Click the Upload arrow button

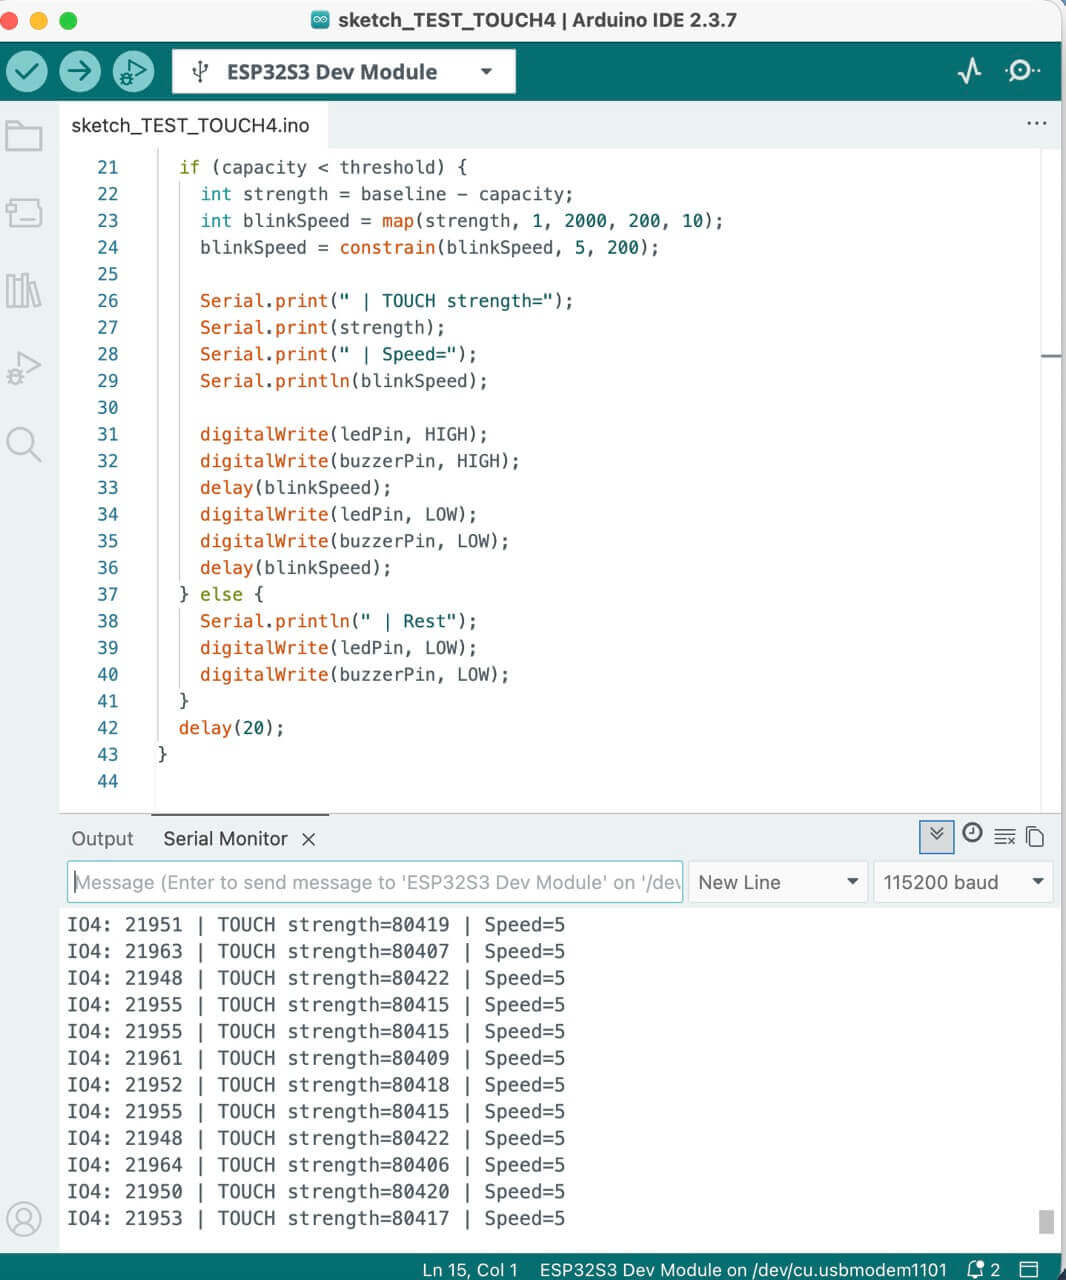tap(80, 71)
